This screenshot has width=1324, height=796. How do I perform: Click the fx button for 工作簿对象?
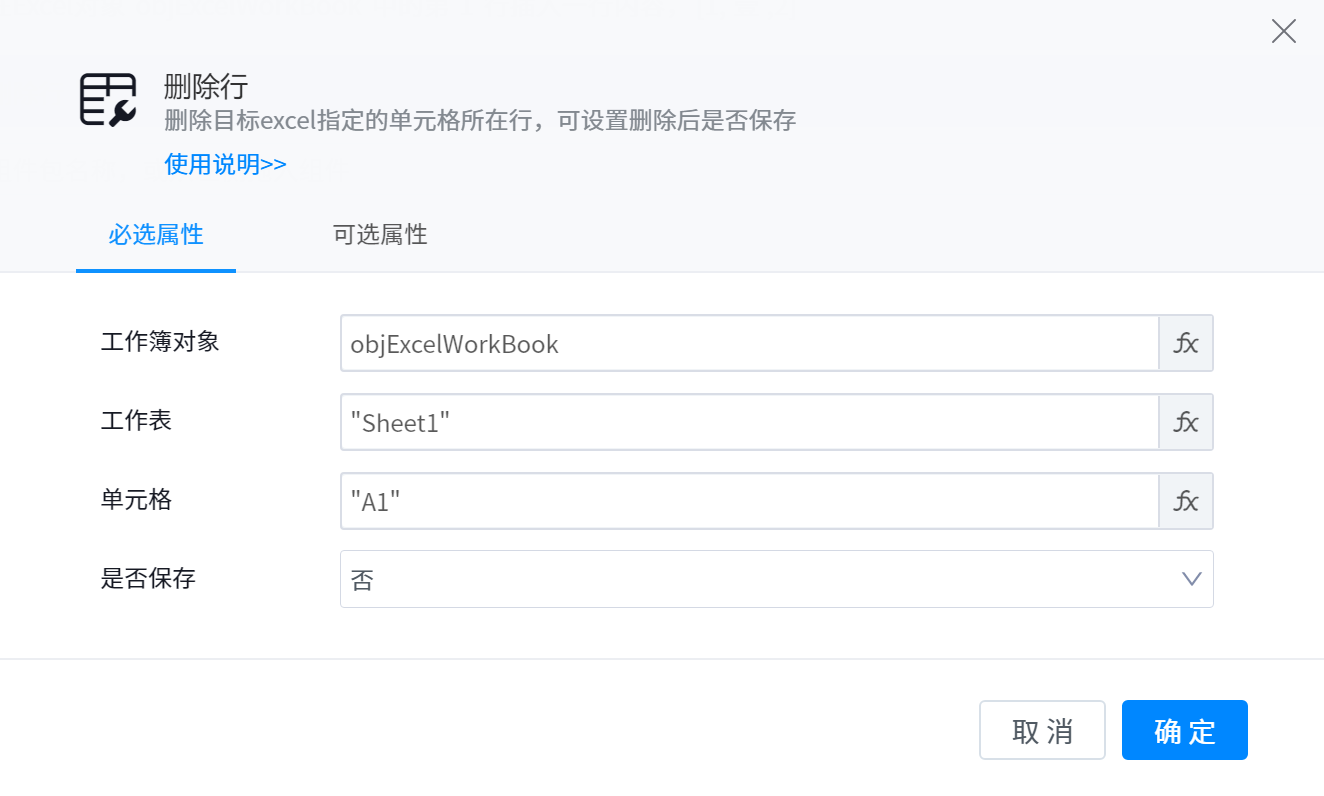click(1186, 344)
